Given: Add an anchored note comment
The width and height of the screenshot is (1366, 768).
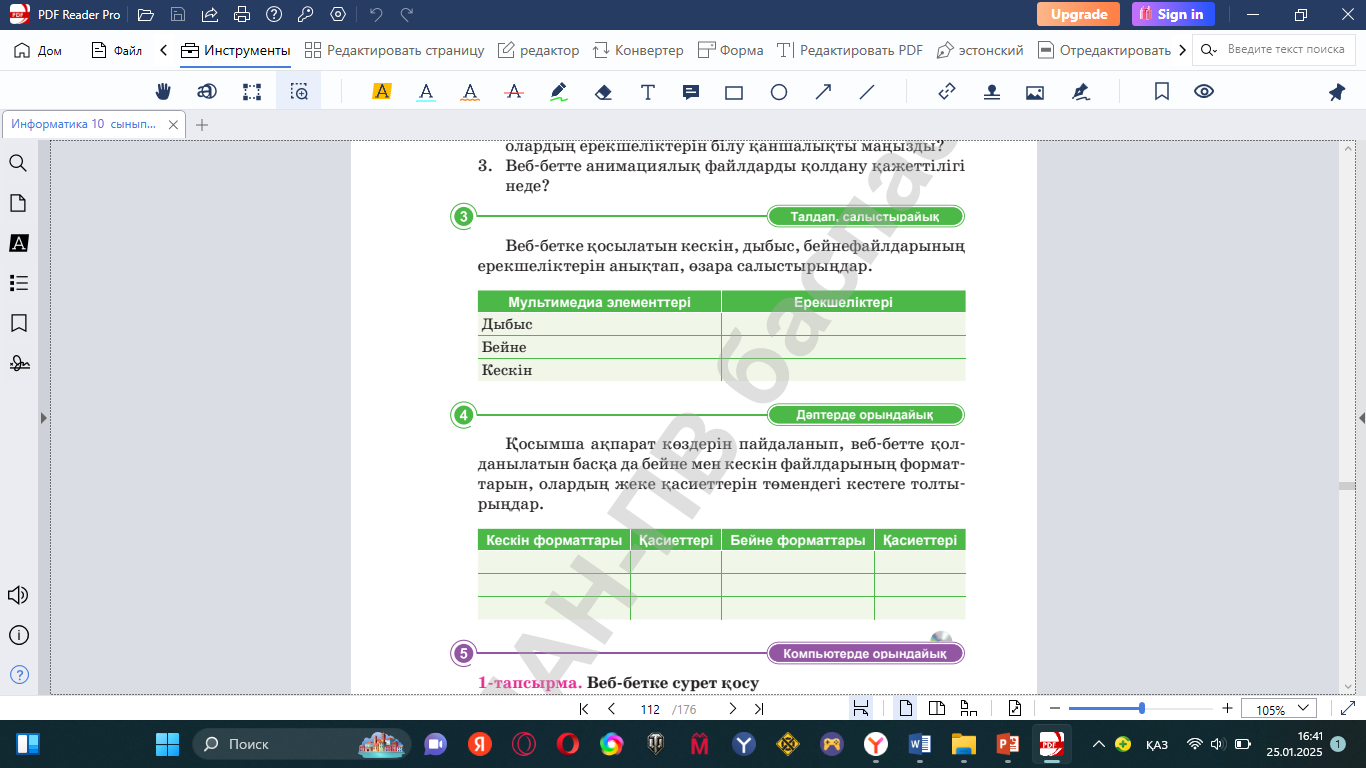Looking at the screenshot, I should coord(690,92).
